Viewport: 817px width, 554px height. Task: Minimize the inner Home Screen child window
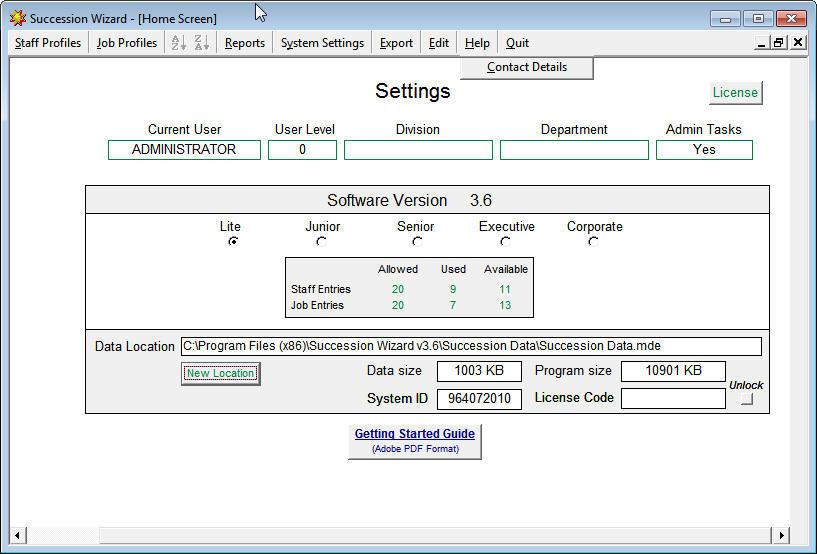click(761, 43)
